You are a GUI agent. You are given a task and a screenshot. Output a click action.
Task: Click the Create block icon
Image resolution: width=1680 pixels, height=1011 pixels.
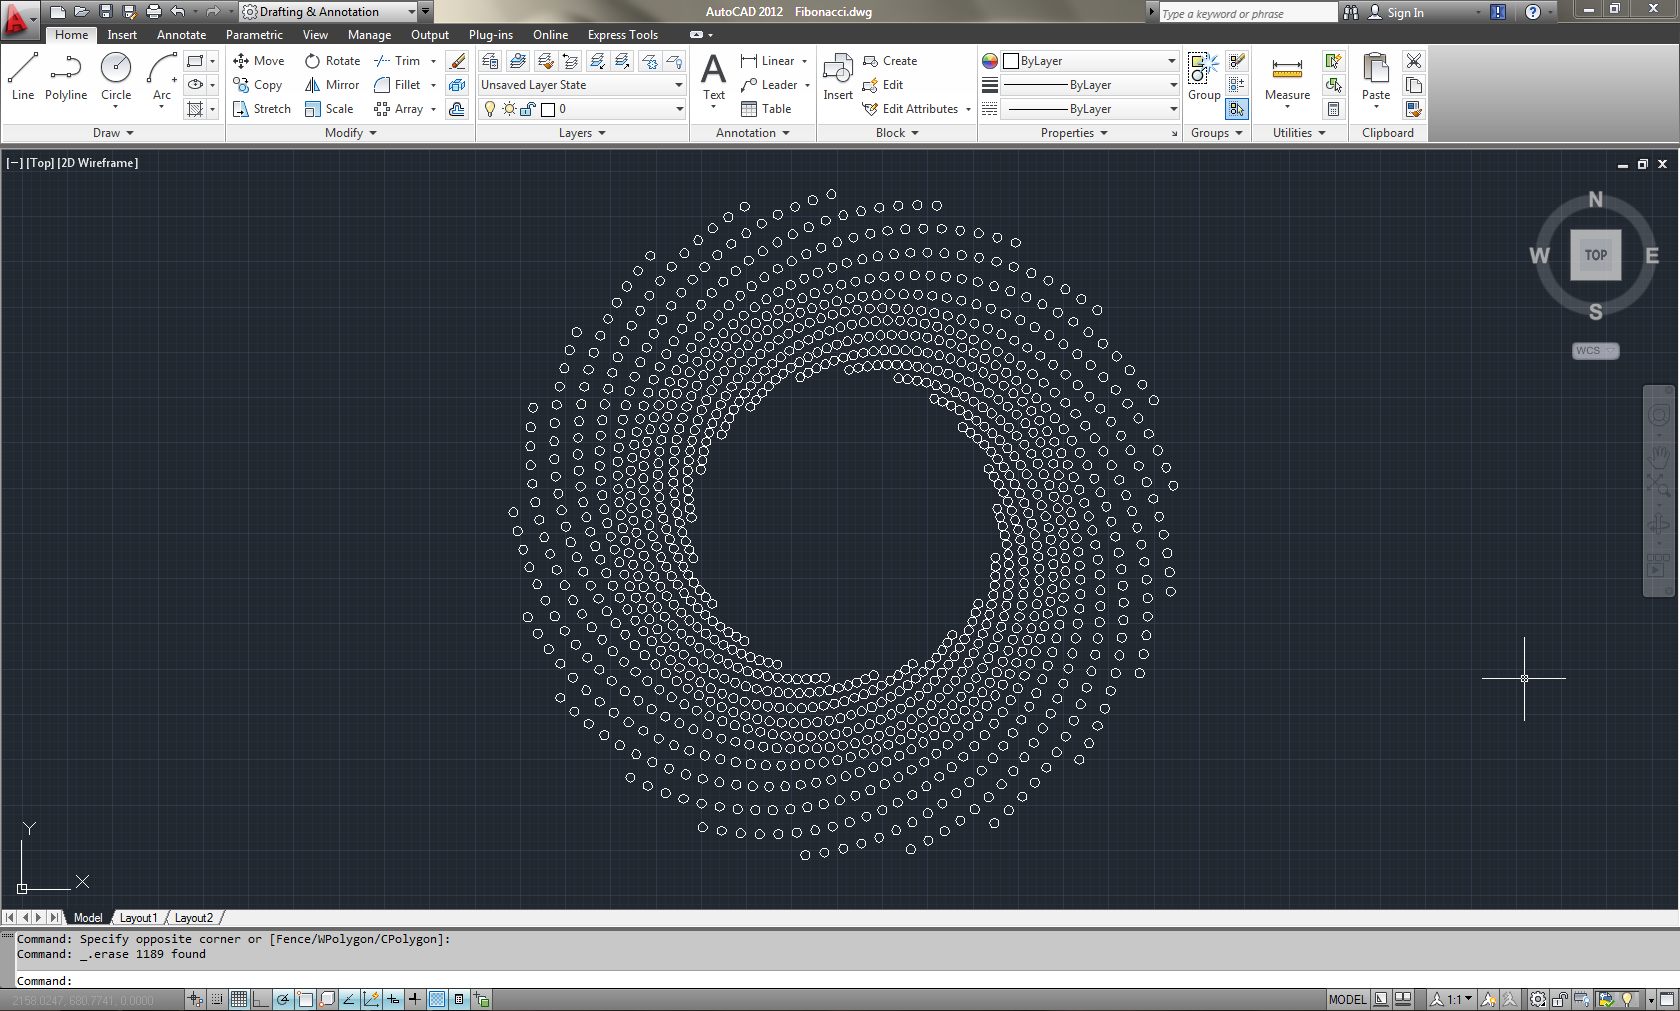click(872, 60)
